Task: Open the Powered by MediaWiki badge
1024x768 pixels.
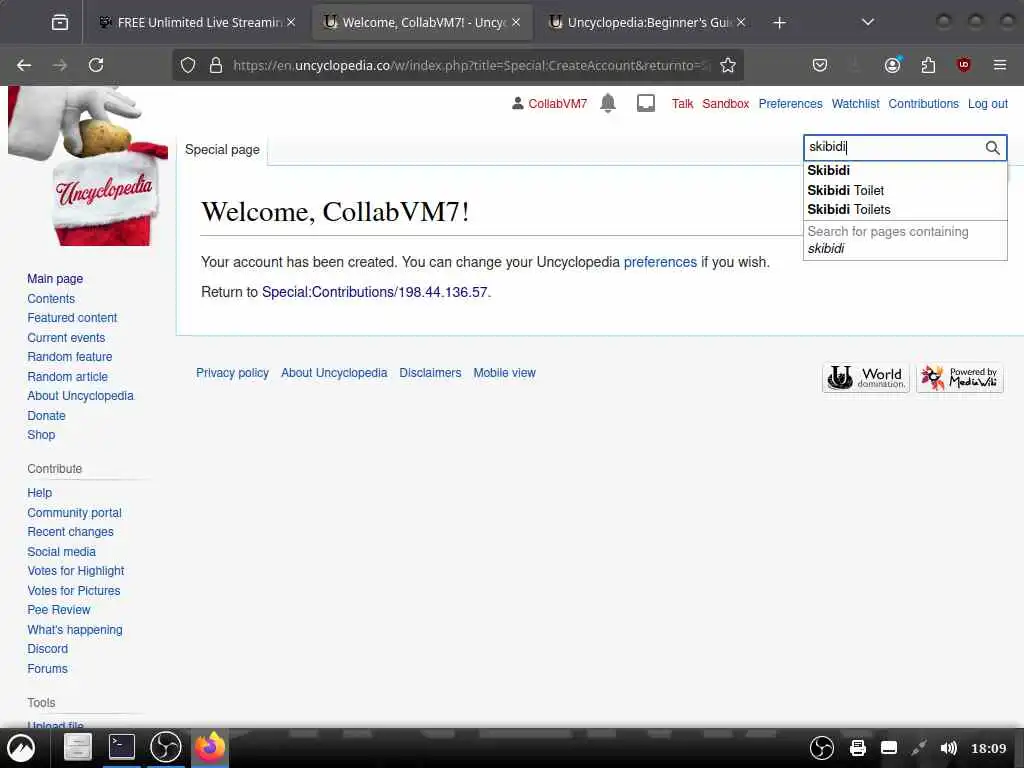Action: 959,377
